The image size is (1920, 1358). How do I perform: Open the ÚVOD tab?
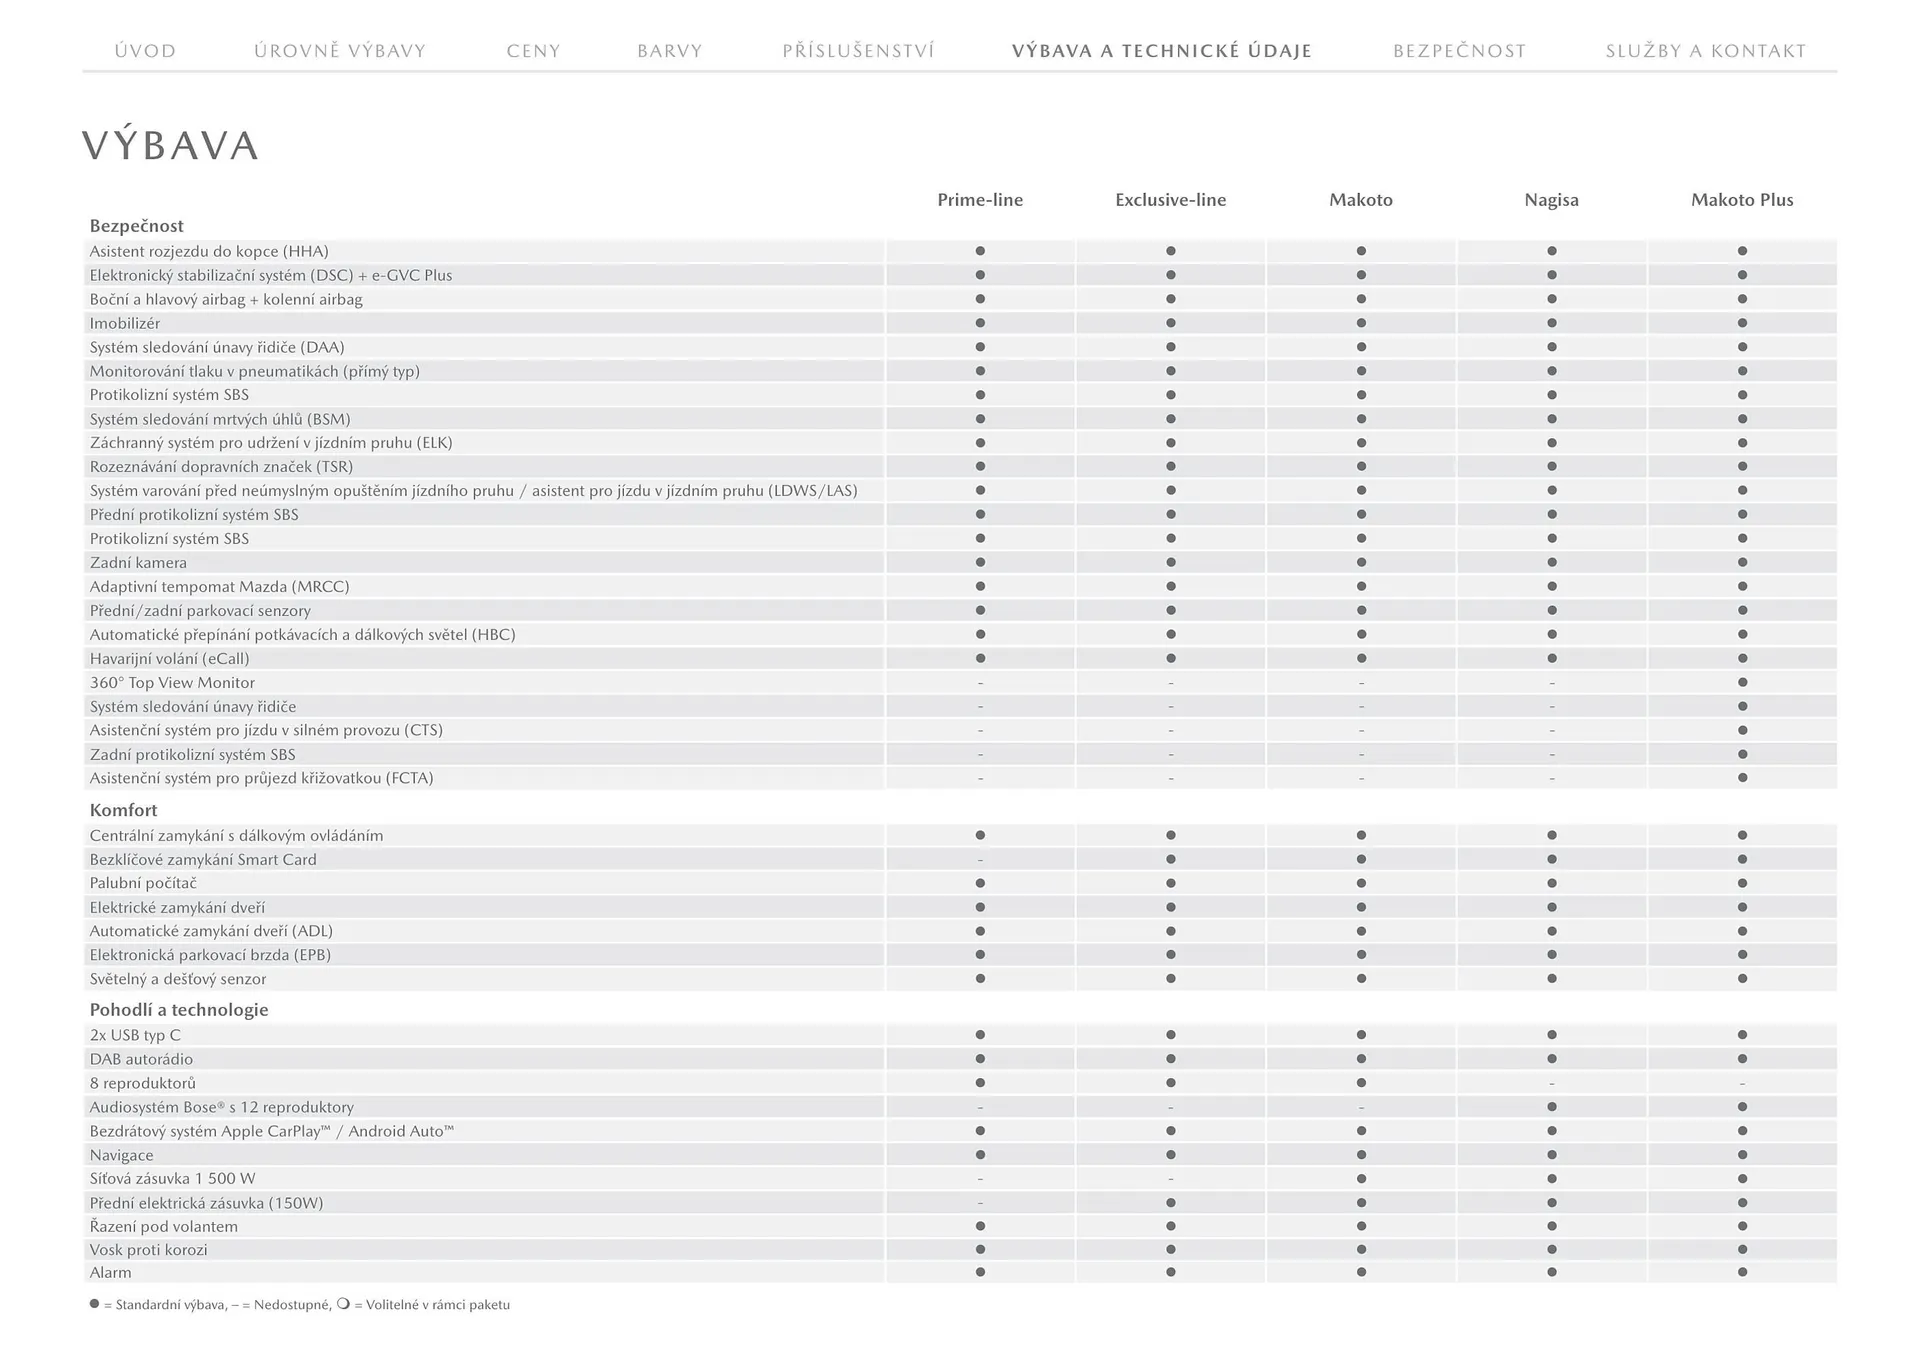coord(145,51)
